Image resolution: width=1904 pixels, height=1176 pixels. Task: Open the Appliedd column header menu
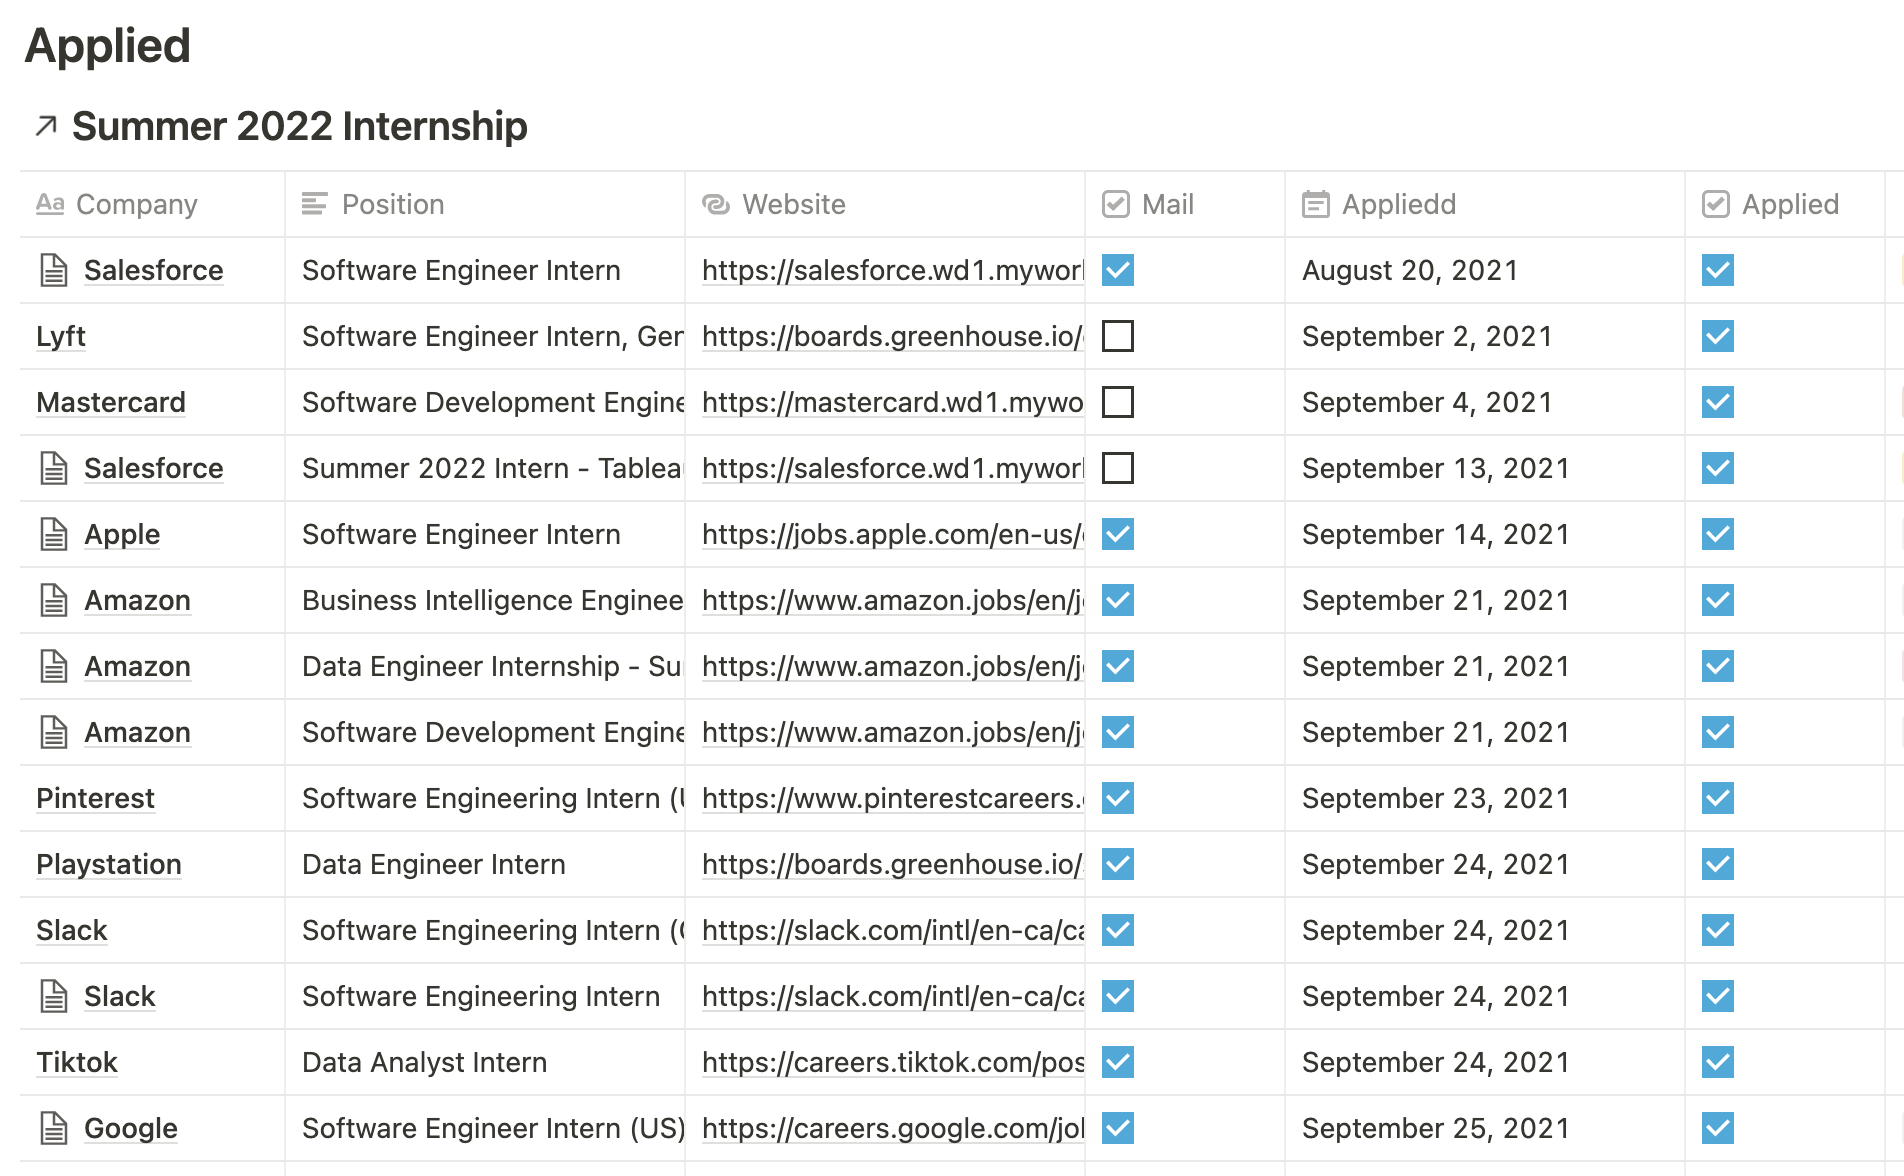tap(1485, 204)
